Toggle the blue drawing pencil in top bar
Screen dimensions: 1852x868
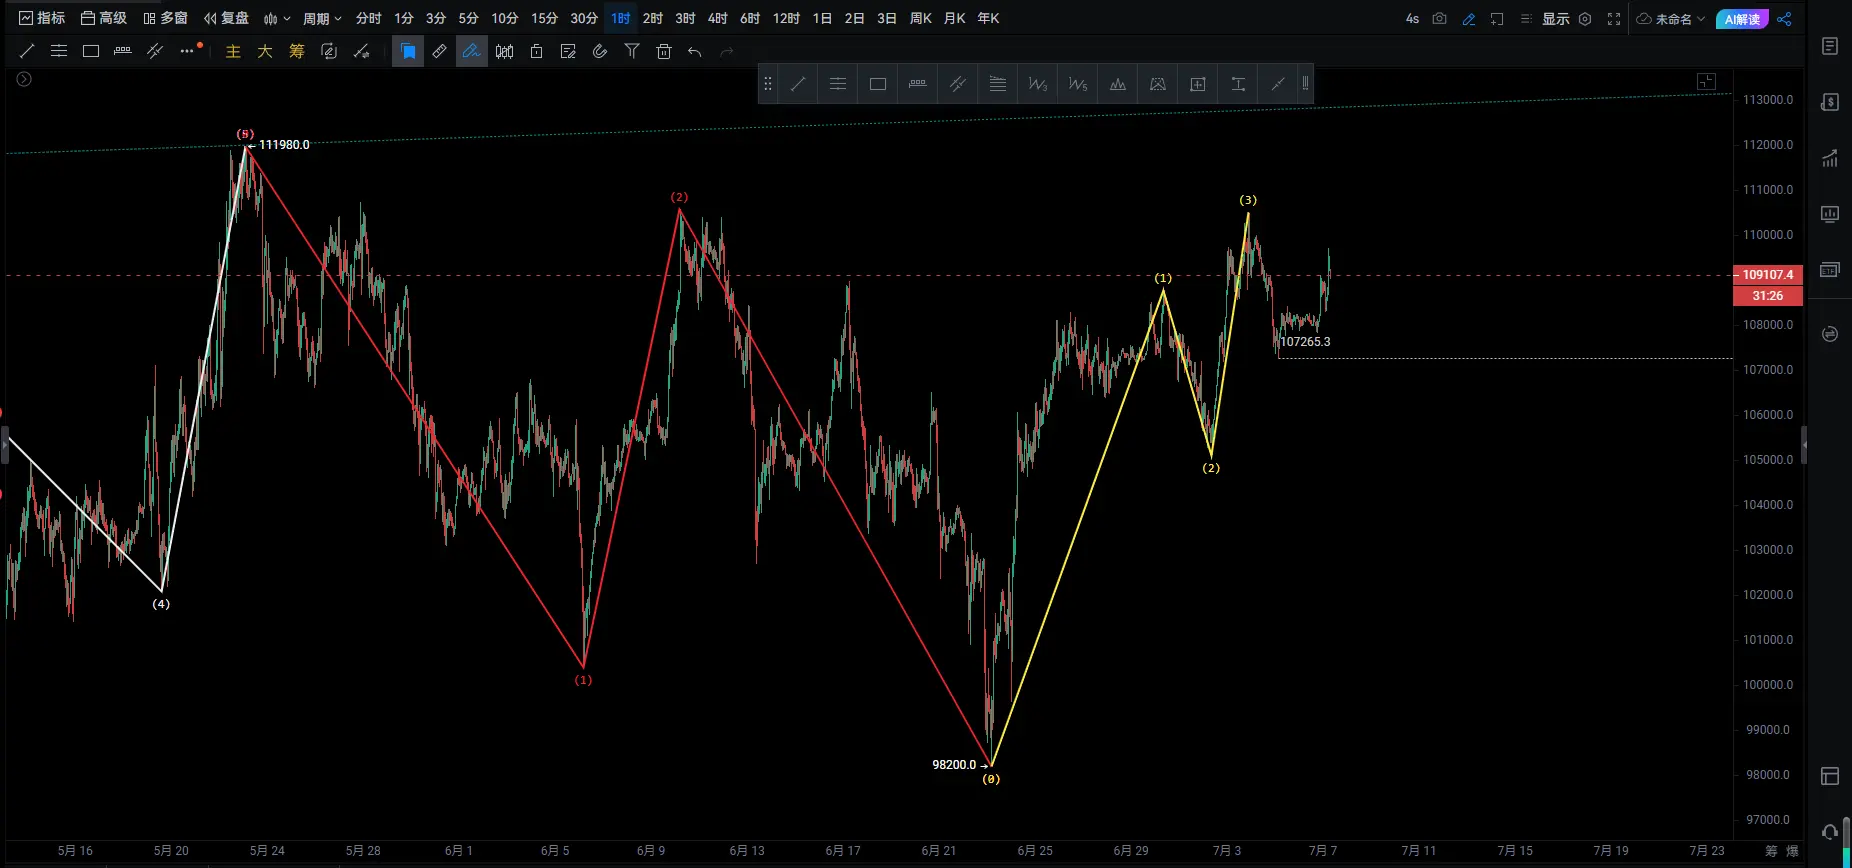click(x=1469, y=19)
